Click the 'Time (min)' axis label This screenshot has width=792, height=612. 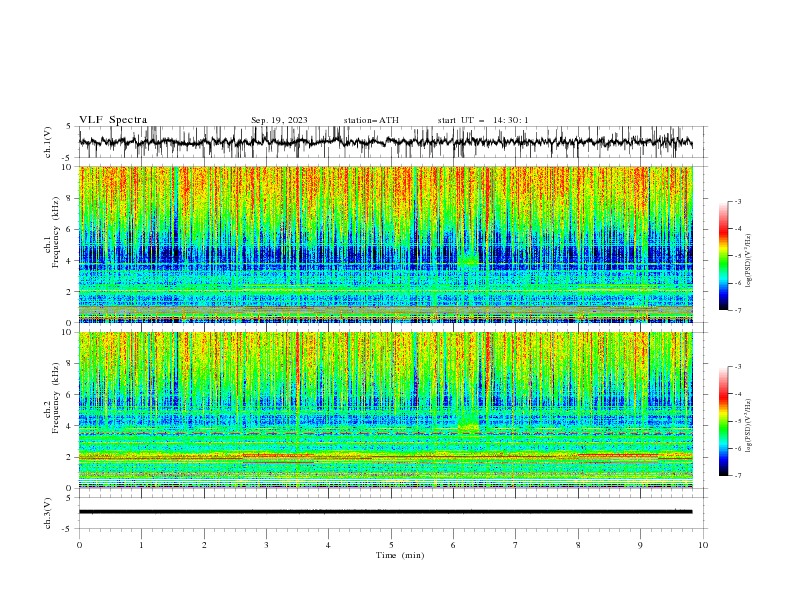[x=400, y=555]
